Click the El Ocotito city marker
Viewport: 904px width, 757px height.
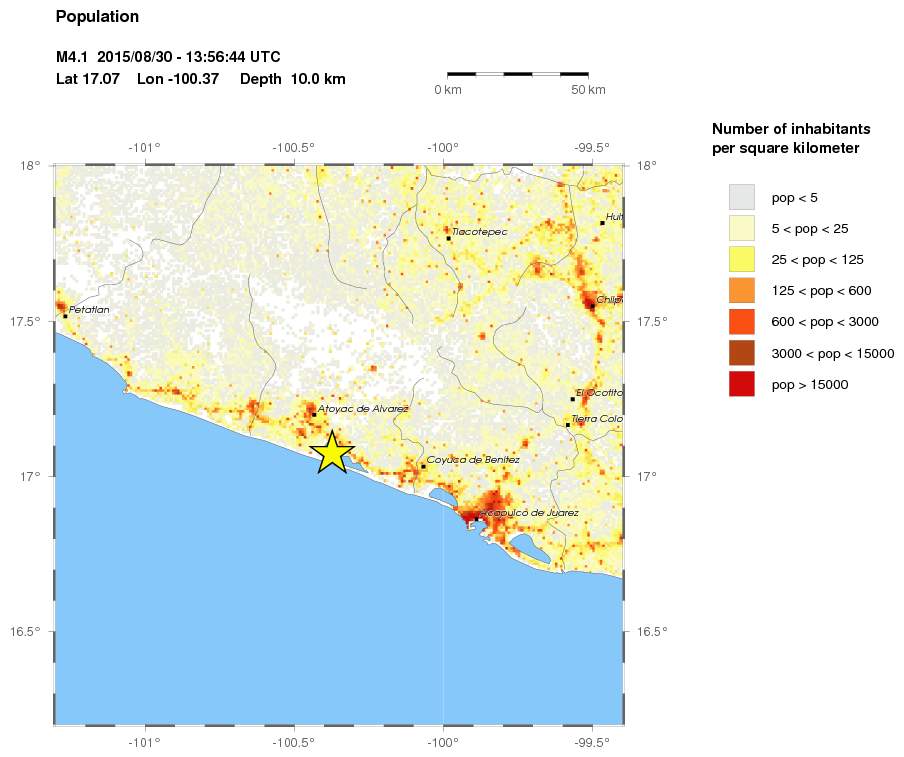[x=572, y=399]
